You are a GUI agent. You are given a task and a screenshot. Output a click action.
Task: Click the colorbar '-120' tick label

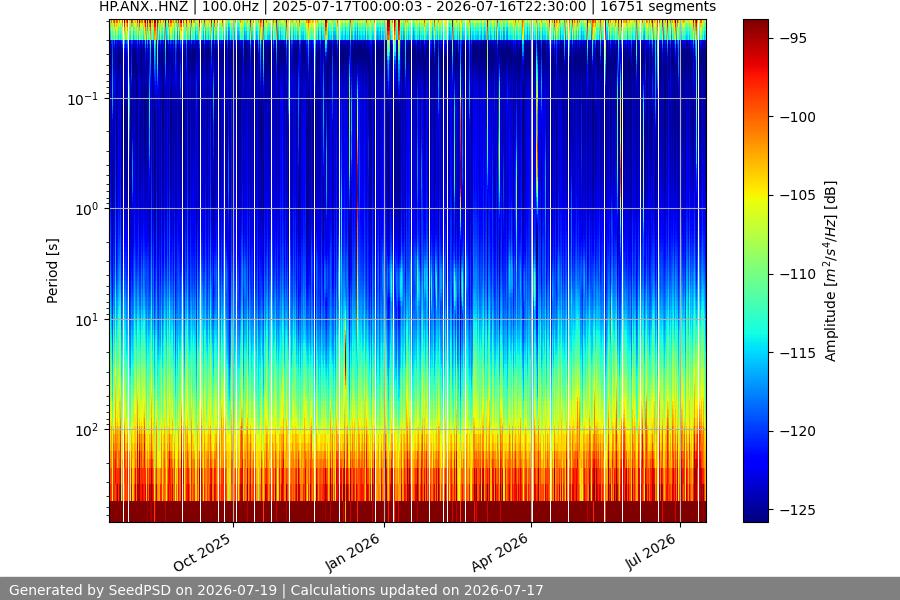point(798,431)
